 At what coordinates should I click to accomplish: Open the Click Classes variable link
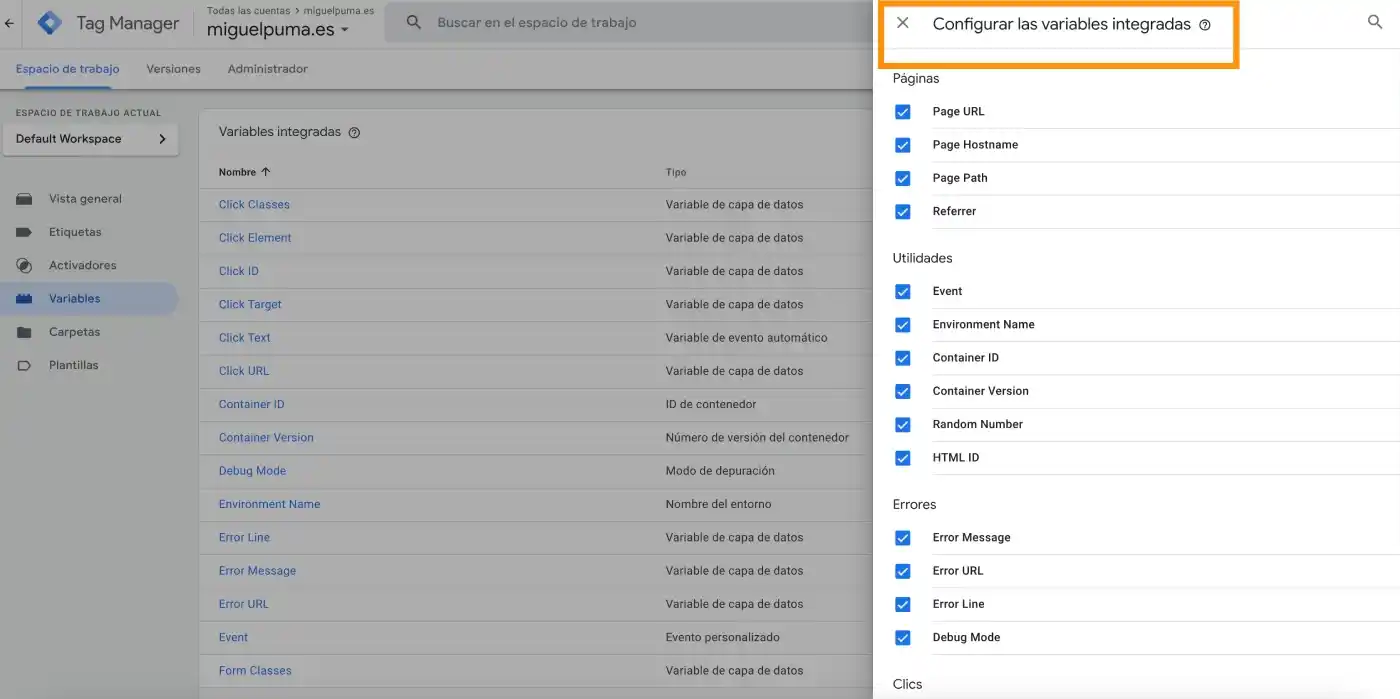pyautogui.click(x=254, y=205)
